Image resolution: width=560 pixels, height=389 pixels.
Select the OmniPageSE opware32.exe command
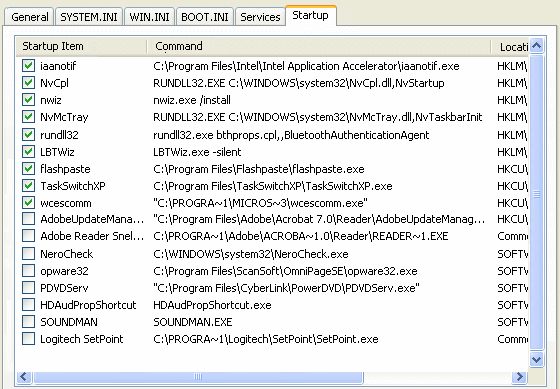coord(285,271)
